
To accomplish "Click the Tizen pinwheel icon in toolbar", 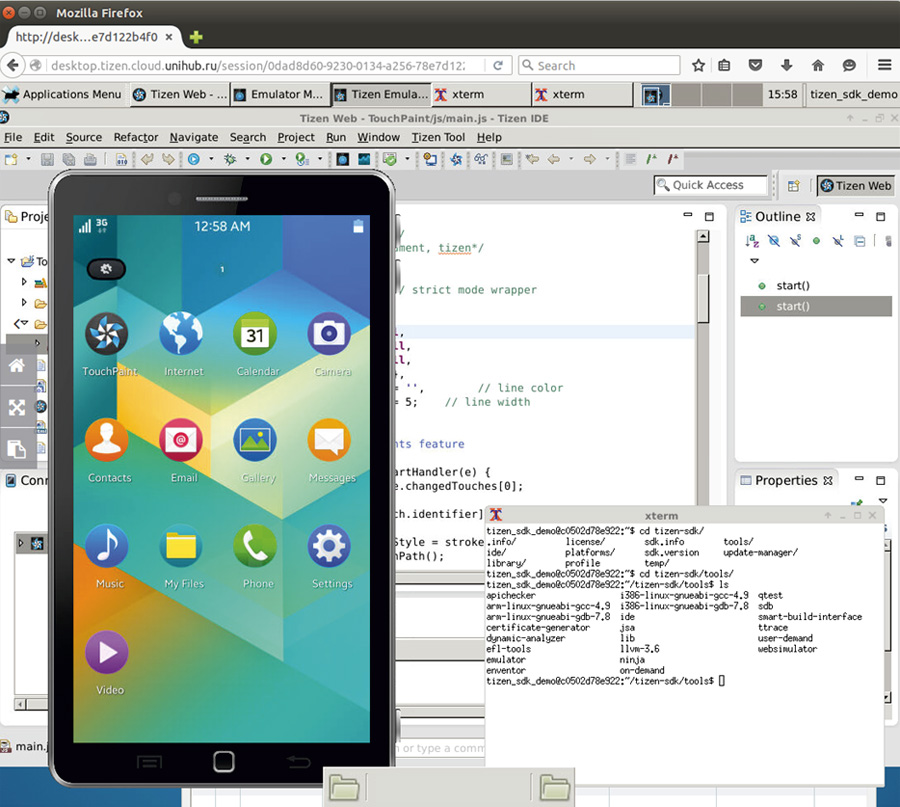I will click(x=456, y=159).
